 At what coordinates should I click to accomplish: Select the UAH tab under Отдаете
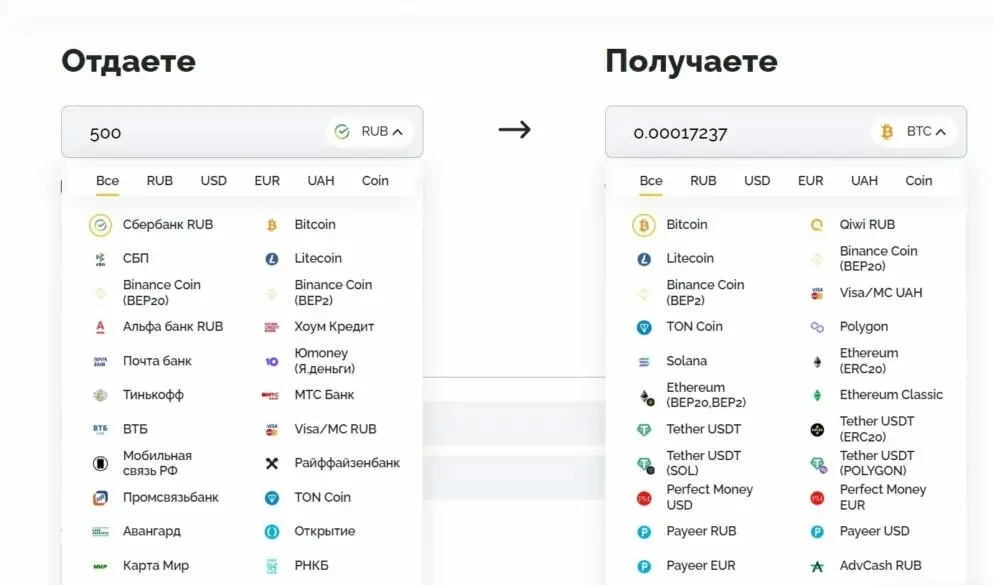point(320,181)
